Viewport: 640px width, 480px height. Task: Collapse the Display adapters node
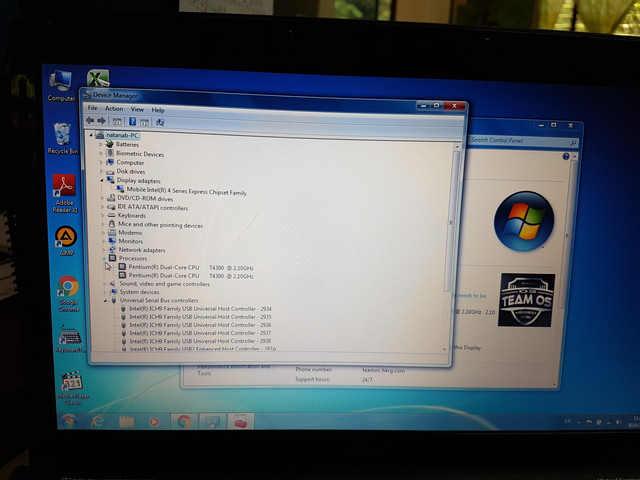click(102, 180)
